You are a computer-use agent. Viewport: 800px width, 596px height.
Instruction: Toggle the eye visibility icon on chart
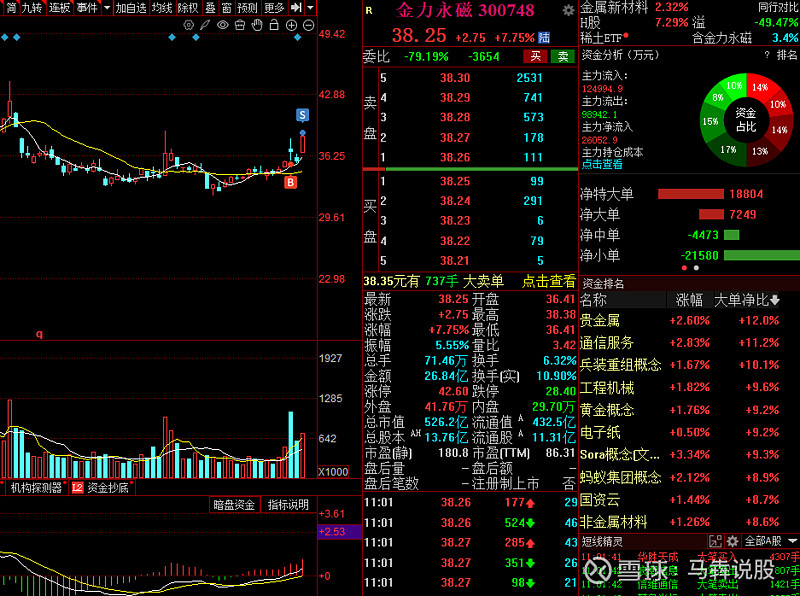coord(223,25)
